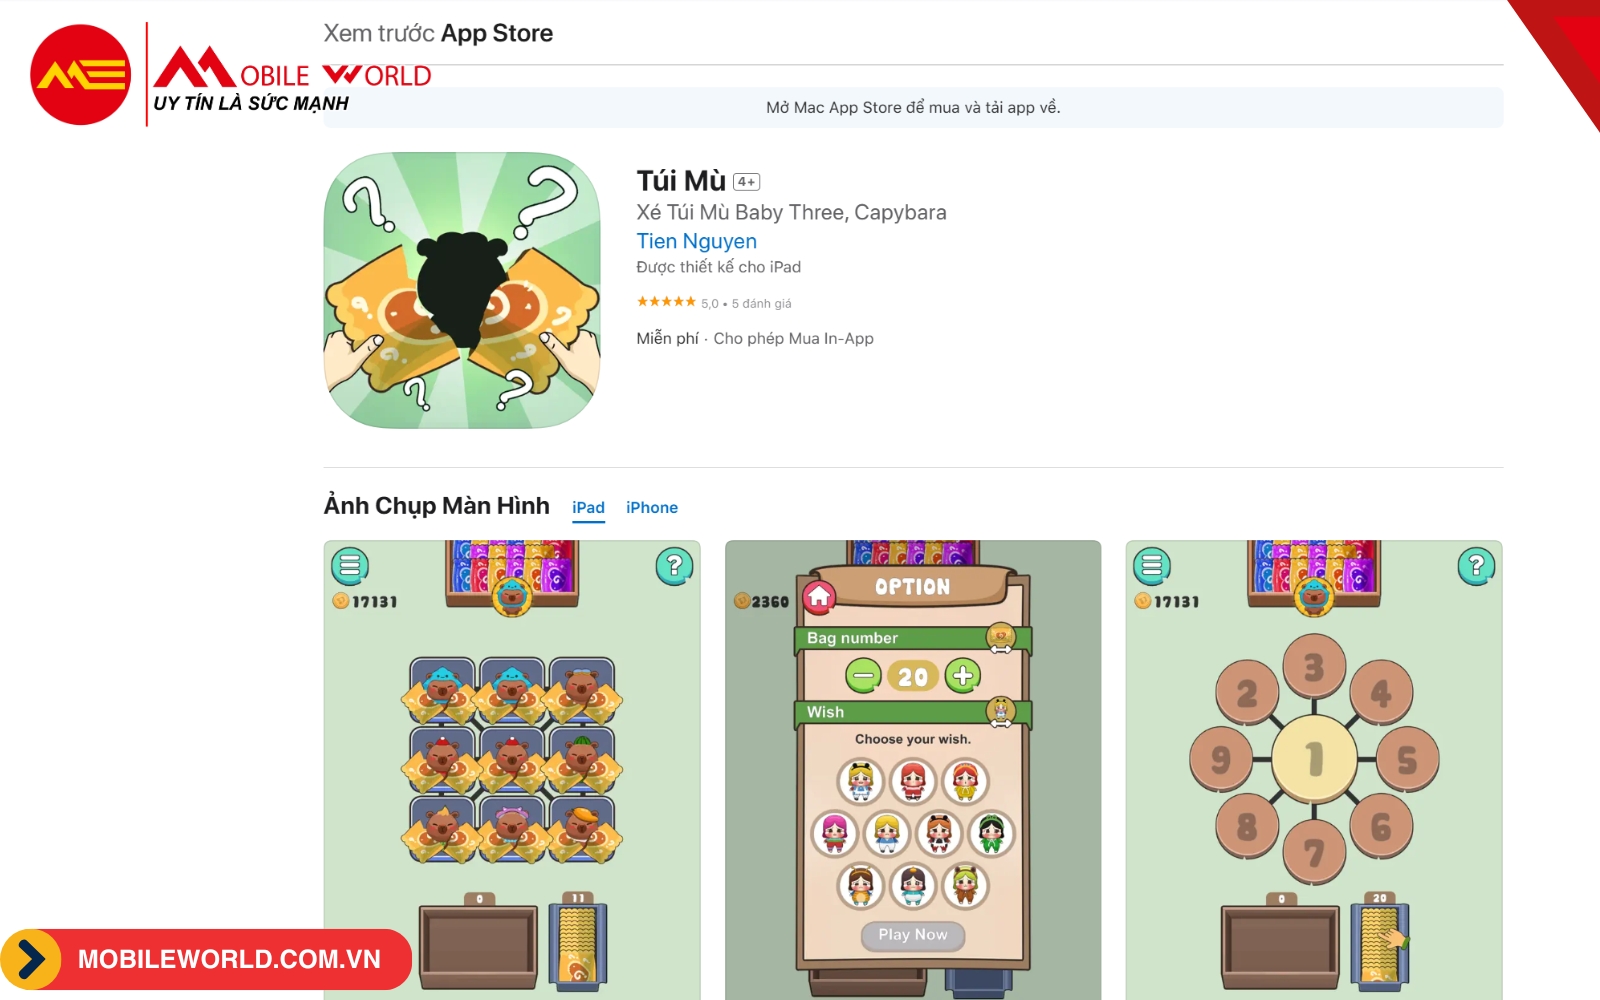Screen dimensions: 1600x1000
Task: Click the menu icon in first screenshot
Action: [x=350, y=566]
